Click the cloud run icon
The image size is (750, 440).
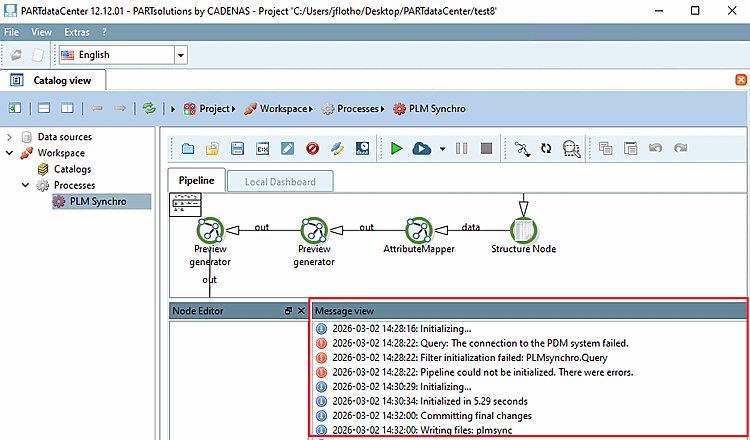tap(421, 149)
